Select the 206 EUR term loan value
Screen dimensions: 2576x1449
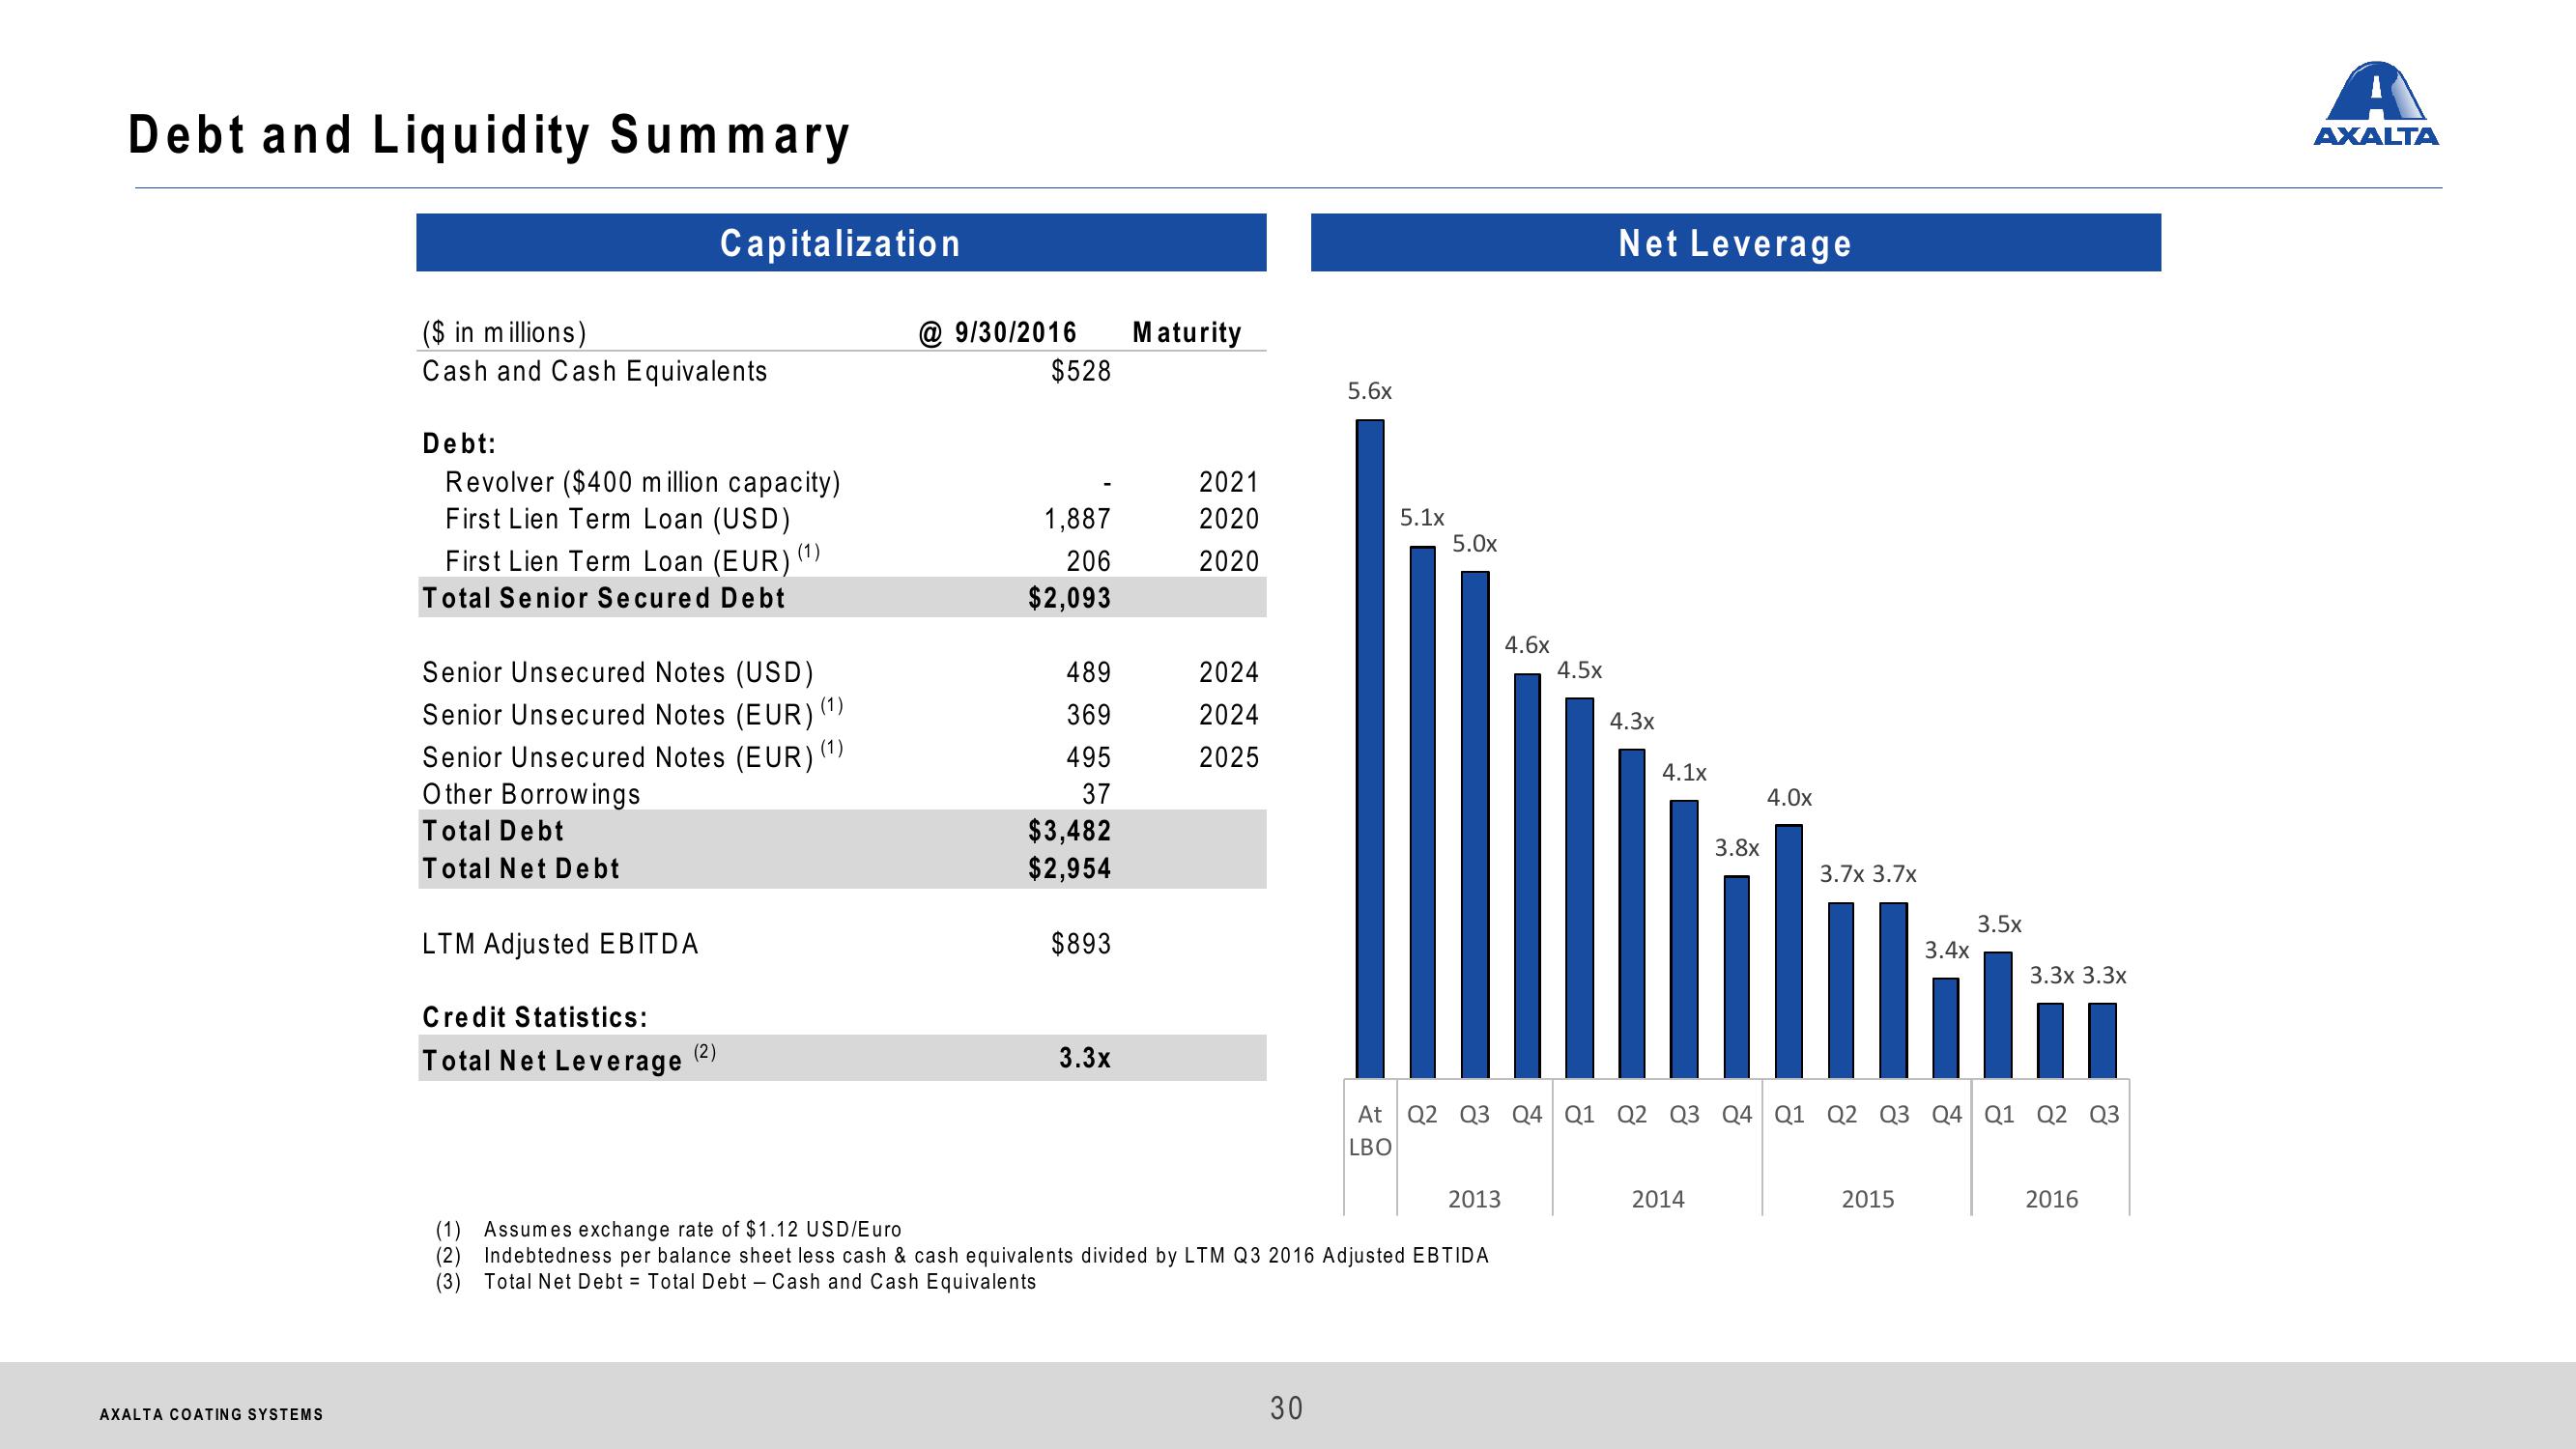click(1089, 561)
